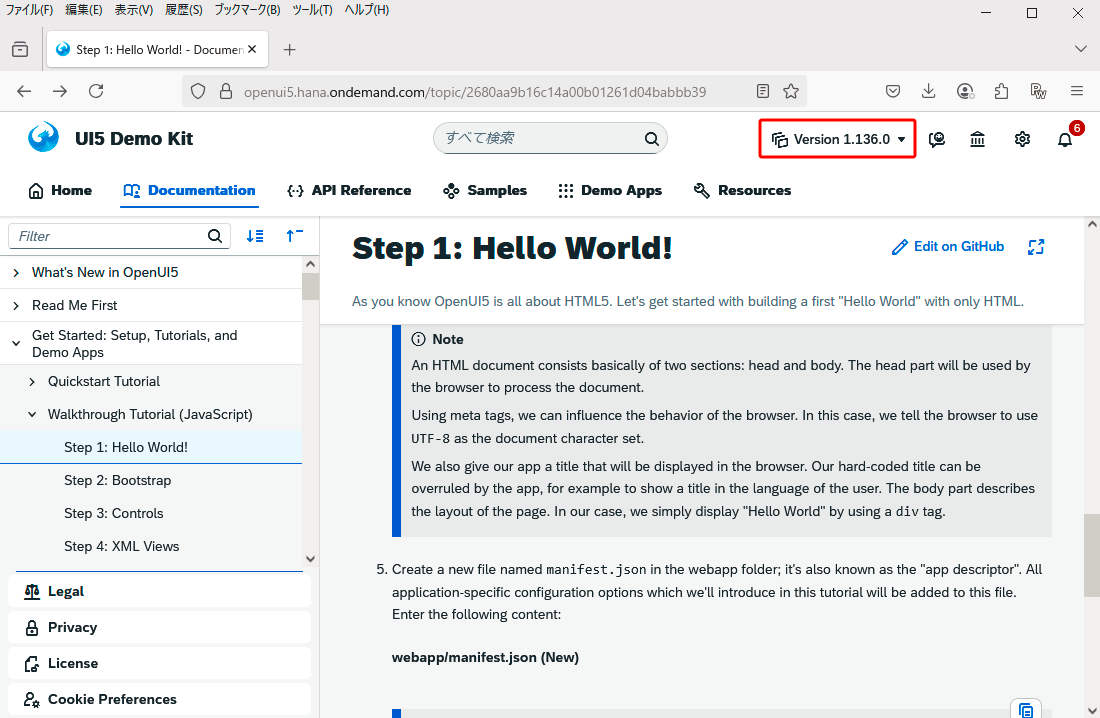
Task: Select the Documentation tab
Action: pyautogui.click(x=189, y=190)
